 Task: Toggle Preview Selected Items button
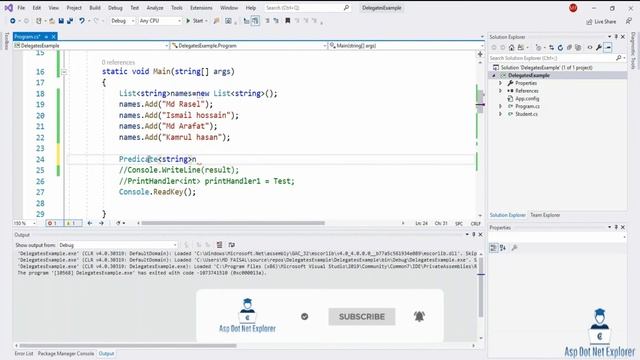click(x=608, y=48)
